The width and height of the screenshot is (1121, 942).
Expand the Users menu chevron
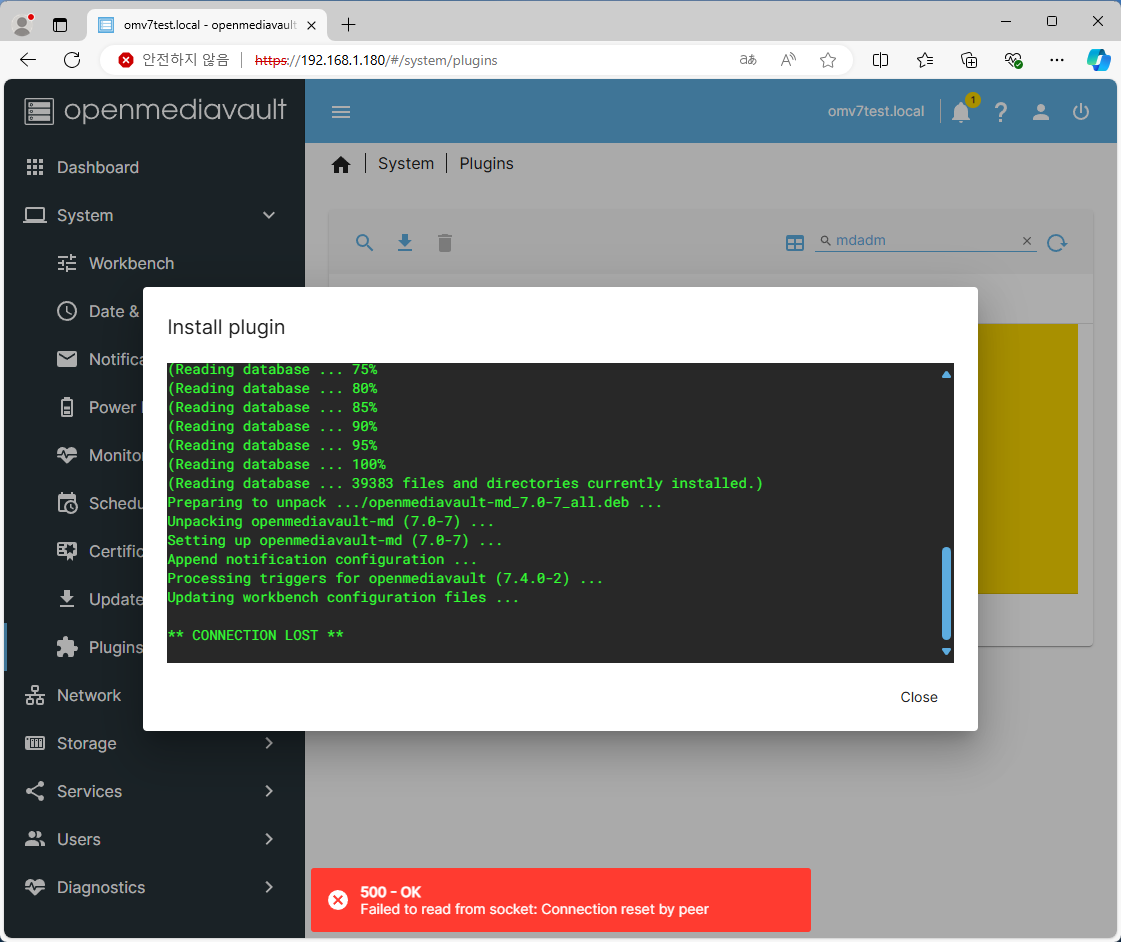269,839
